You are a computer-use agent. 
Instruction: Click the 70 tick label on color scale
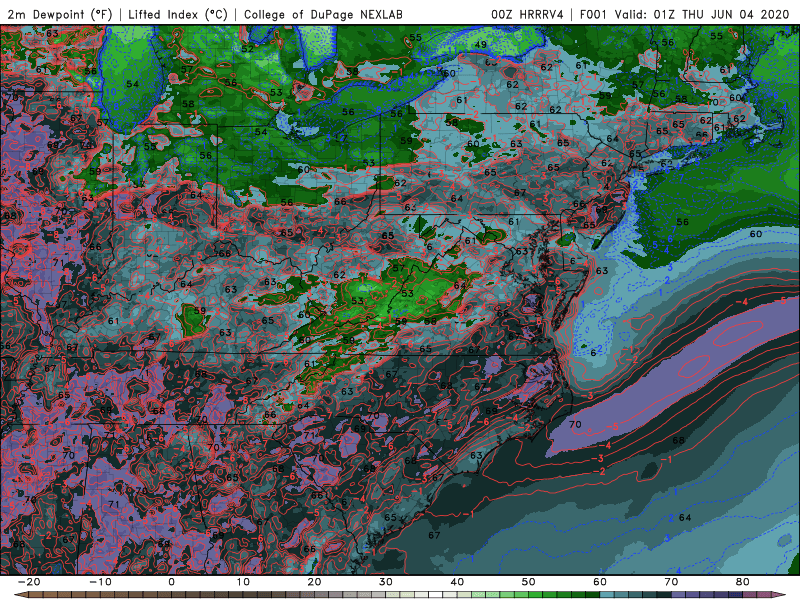pyautogui.click(x=671, y=582)
